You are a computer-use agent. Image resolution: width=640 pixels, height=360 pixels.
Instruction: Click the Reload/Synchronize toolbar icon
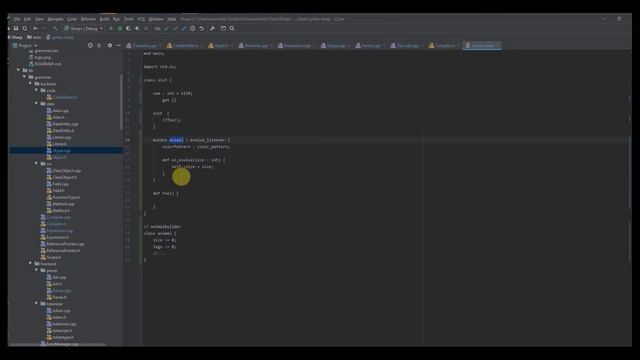(25, 29)
